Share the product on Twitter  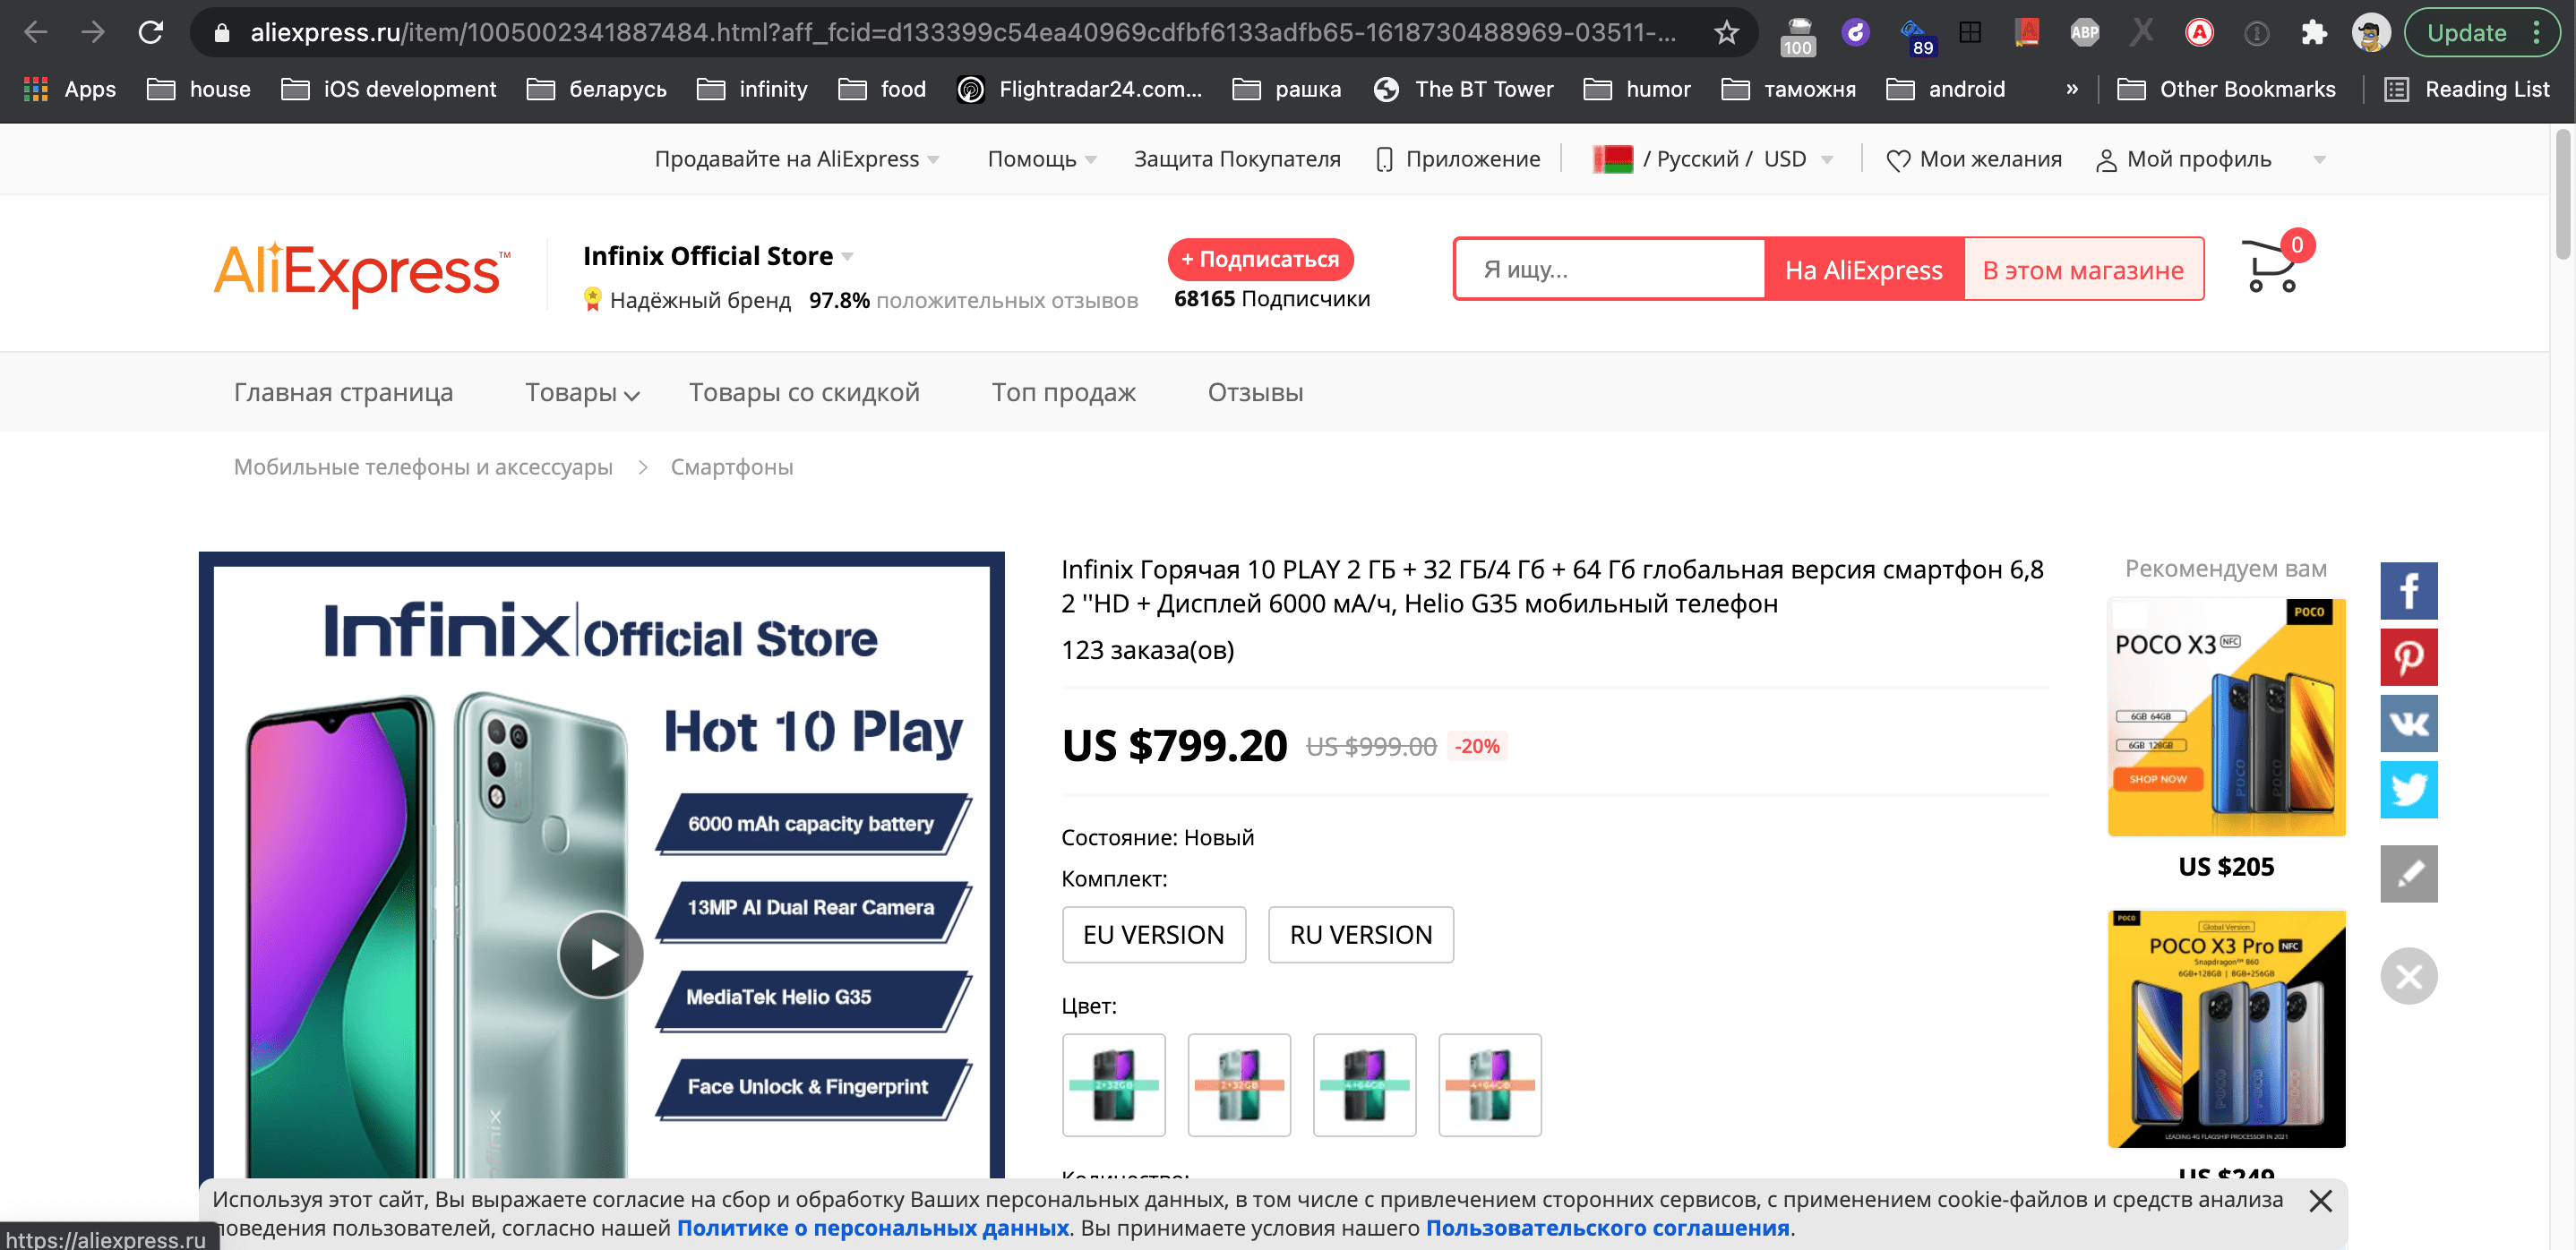(2408, 789)
